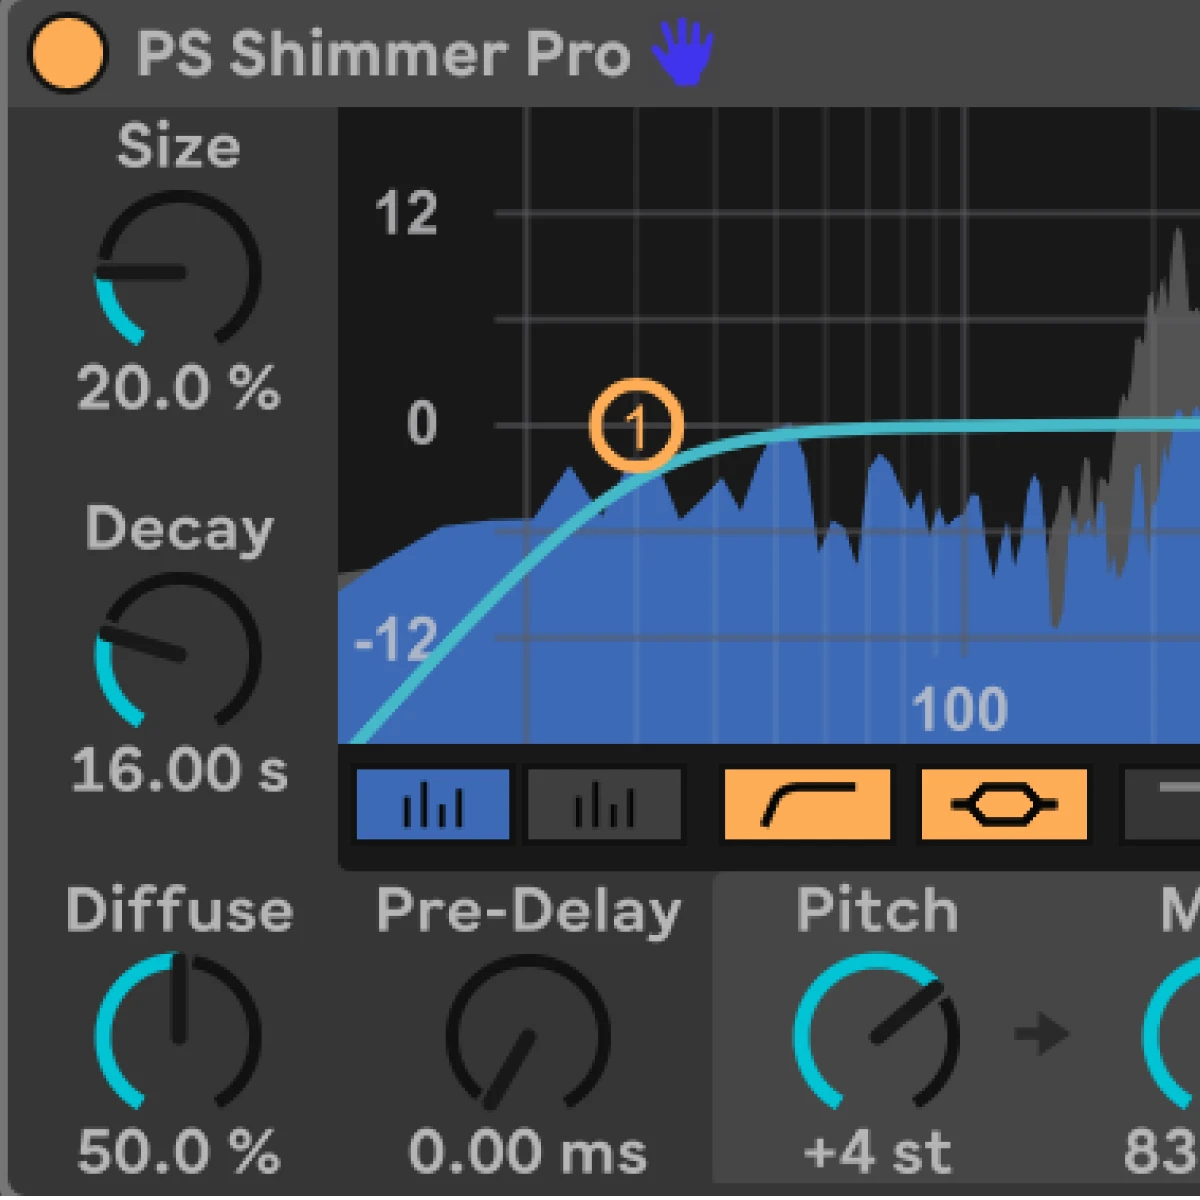The height and width of the screenshot is (1200, 1200).
Task: Click the Diffuse value field 50.0 %
Action: click(178, 1152)
